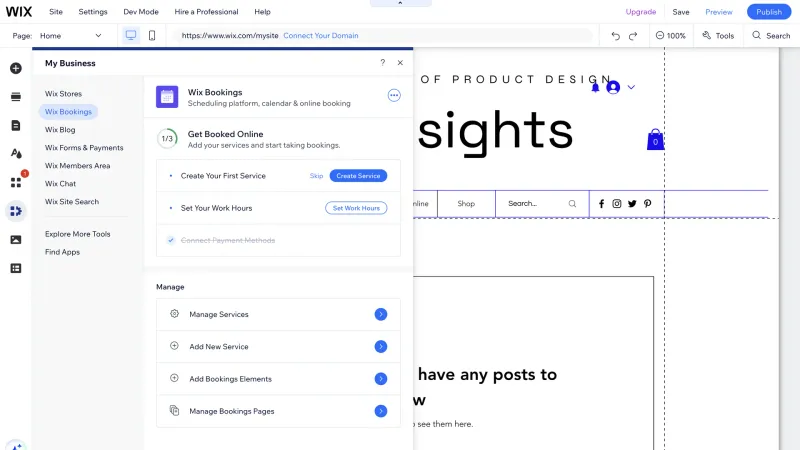Select Wix Forms & Payments
This screenshot has width=800, height=450.
(x=84, y=147)
